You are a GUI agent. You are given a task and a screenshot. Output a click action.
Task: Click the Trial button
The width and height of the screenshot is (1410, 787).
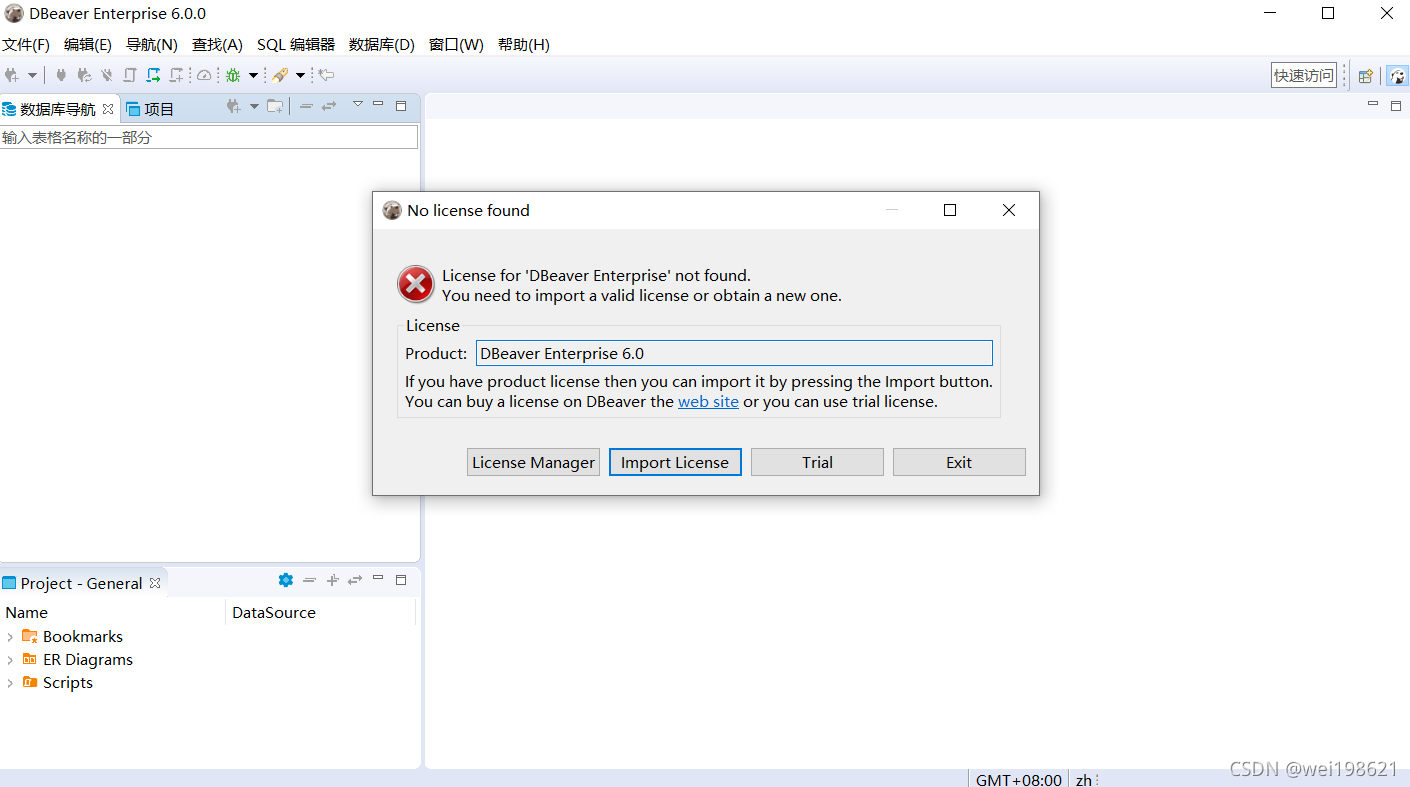[817, 462]
